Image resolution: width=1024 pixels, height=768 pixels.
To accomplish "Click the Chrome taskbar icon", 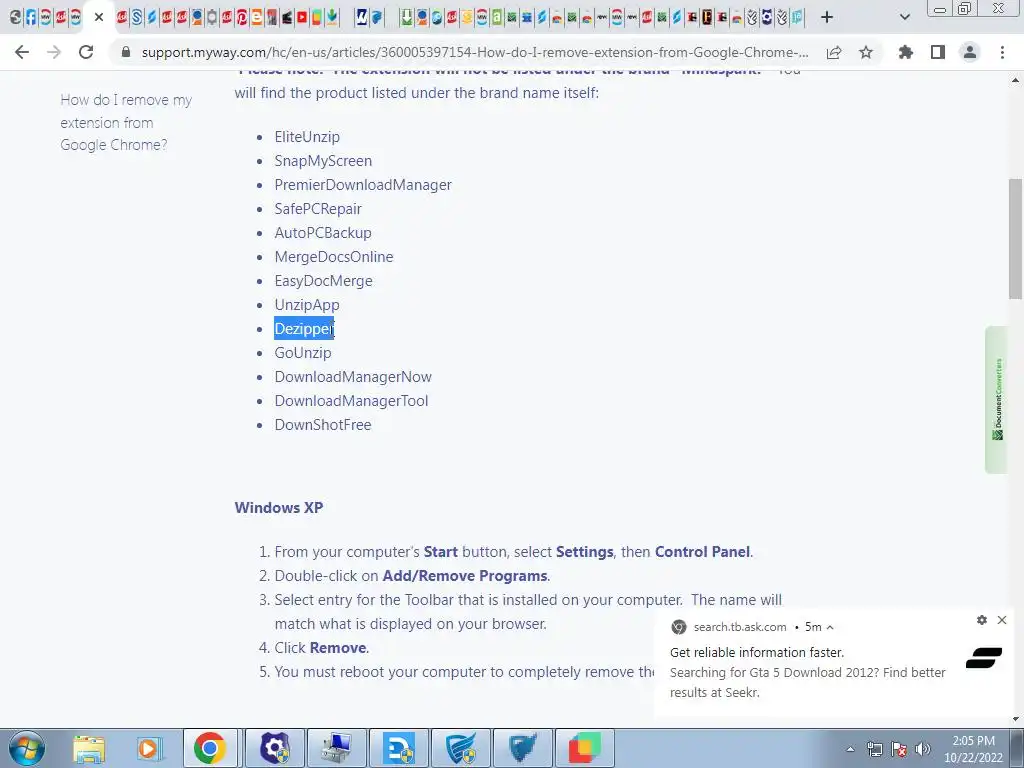I will [210, 748].
